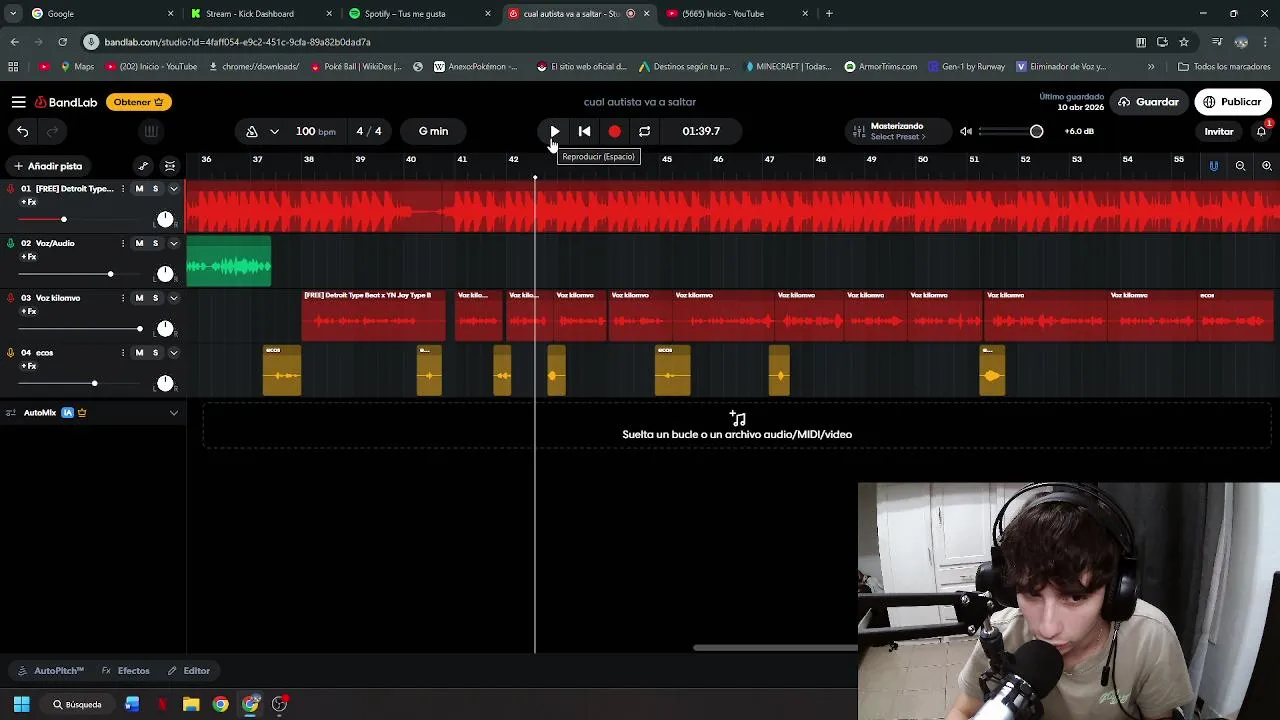Viewport: 1280px width, 720px height.
Task: Click the 100 bpm tempo field
Action: point(315,131)
